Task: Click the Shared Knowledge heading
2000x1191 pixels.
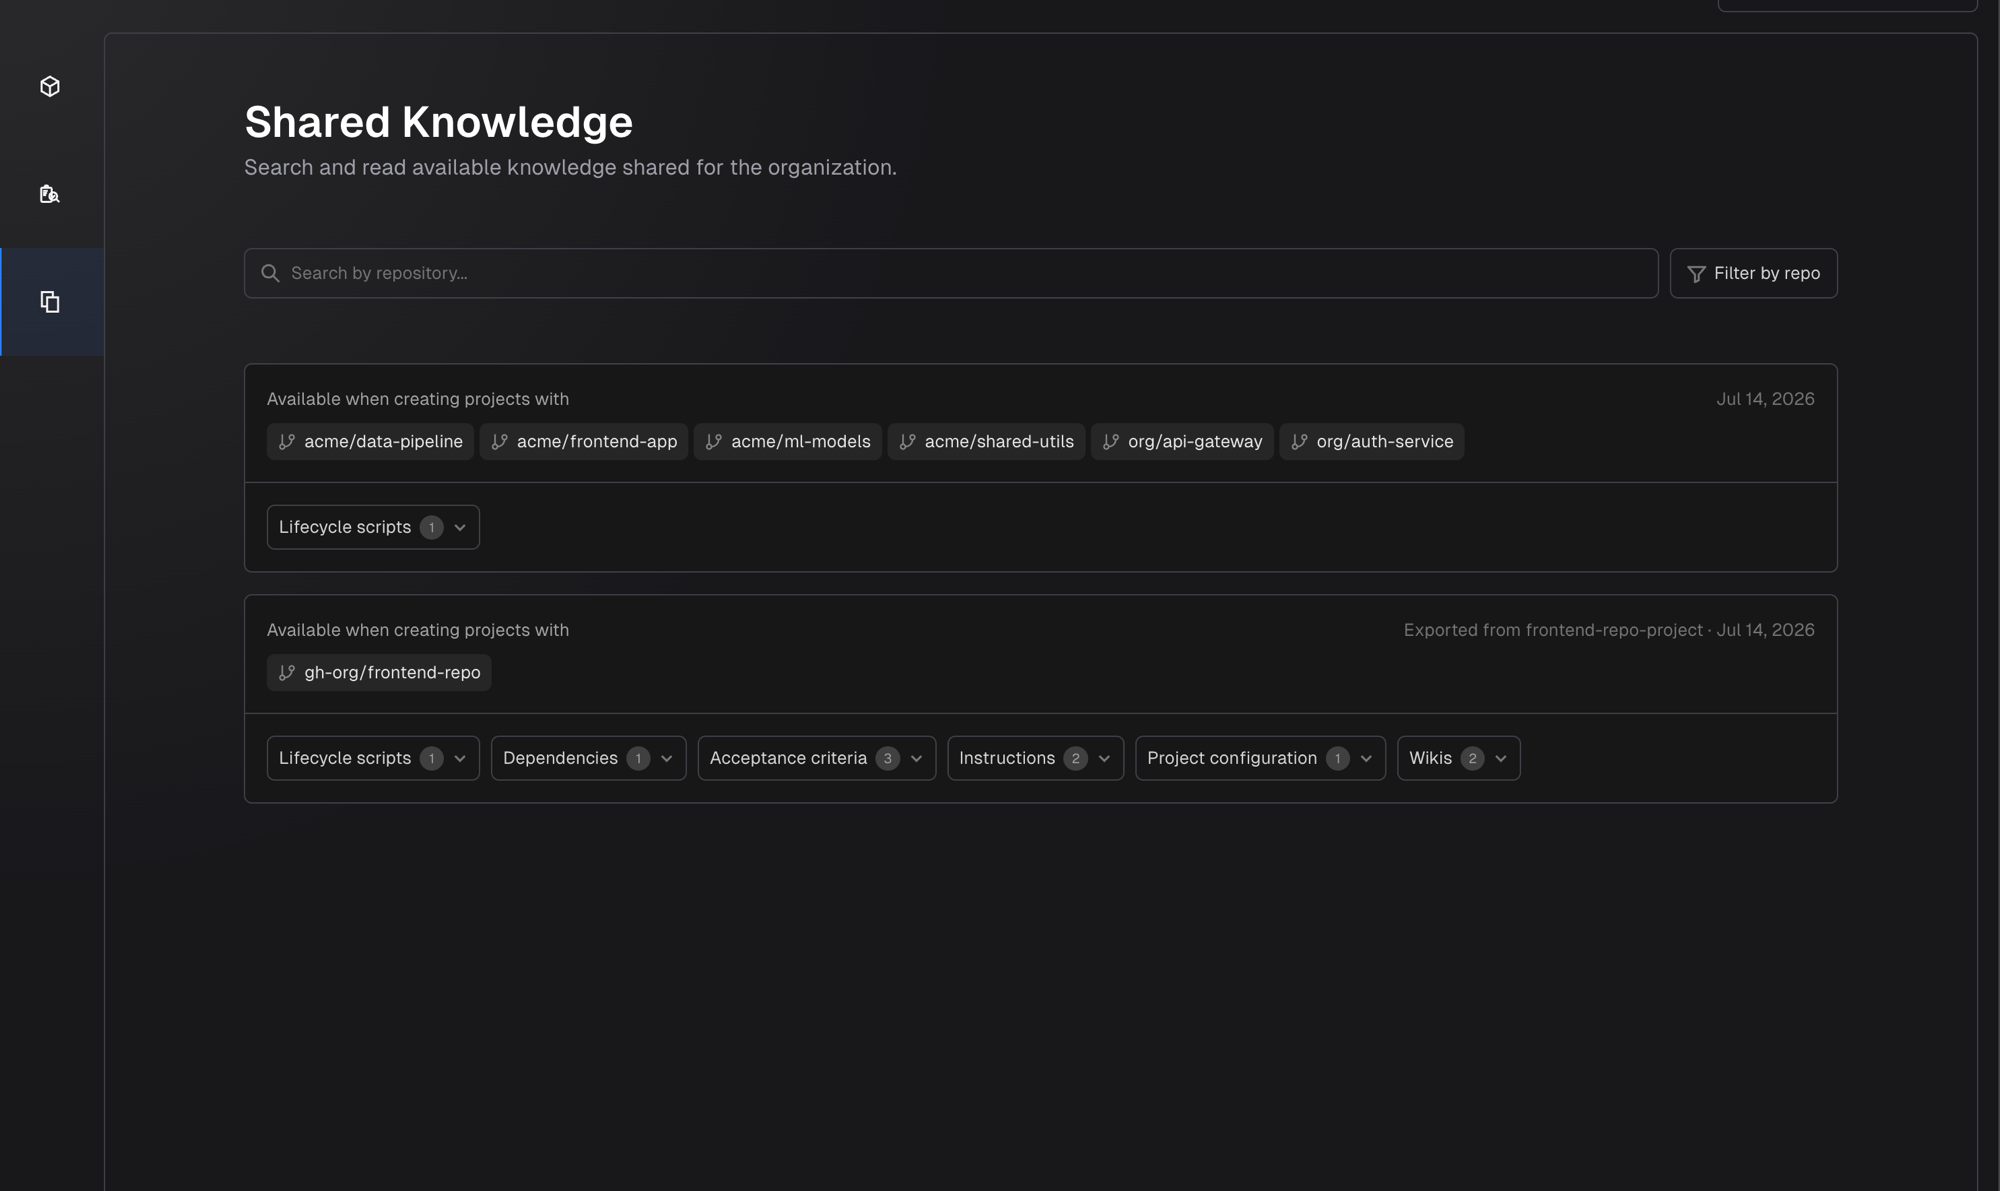Action: [438, 122]
